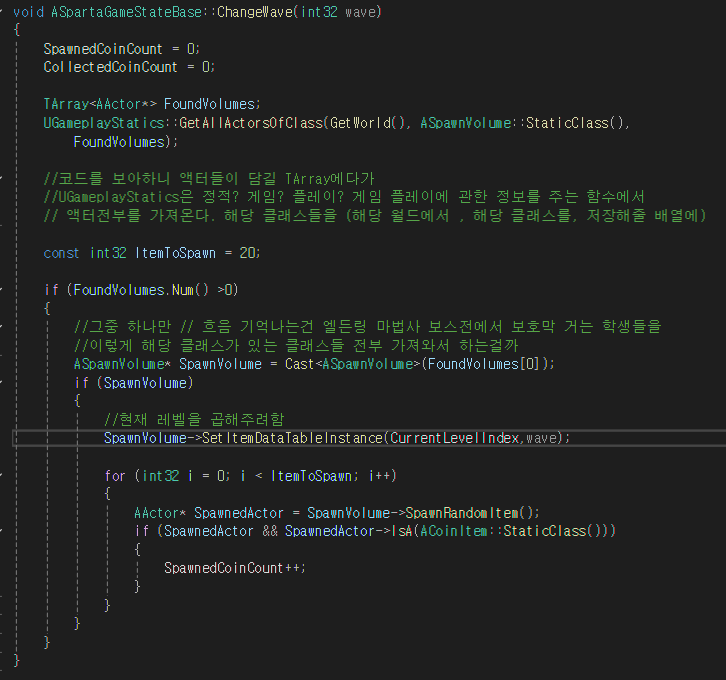Click the SpawnRandomItem() call

pos(469,513)
